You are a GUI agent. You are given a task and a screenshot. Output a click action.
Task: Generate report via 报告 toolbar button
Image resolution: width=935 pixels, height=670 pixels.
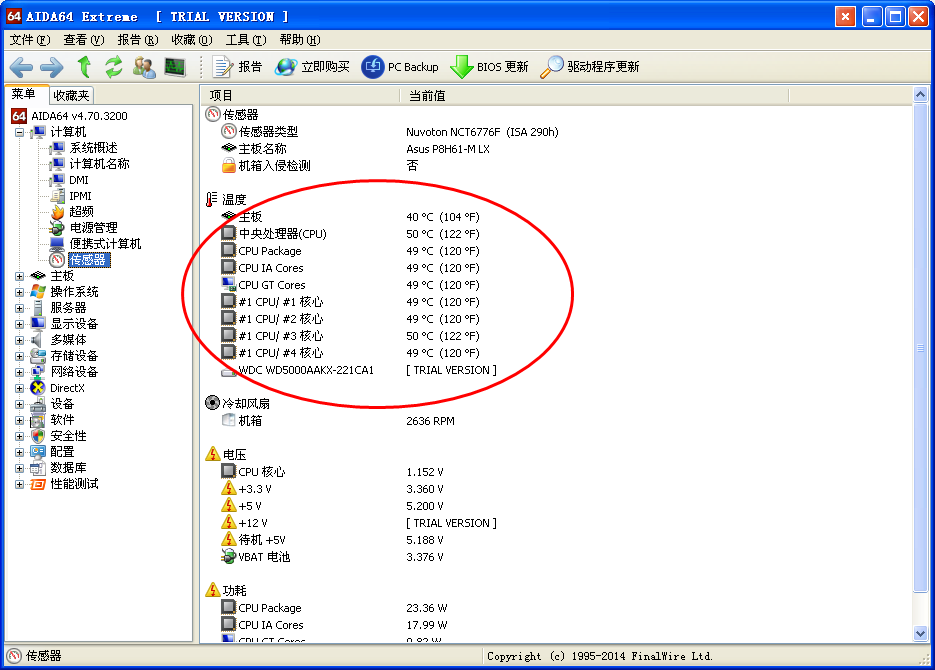point(237,67)
